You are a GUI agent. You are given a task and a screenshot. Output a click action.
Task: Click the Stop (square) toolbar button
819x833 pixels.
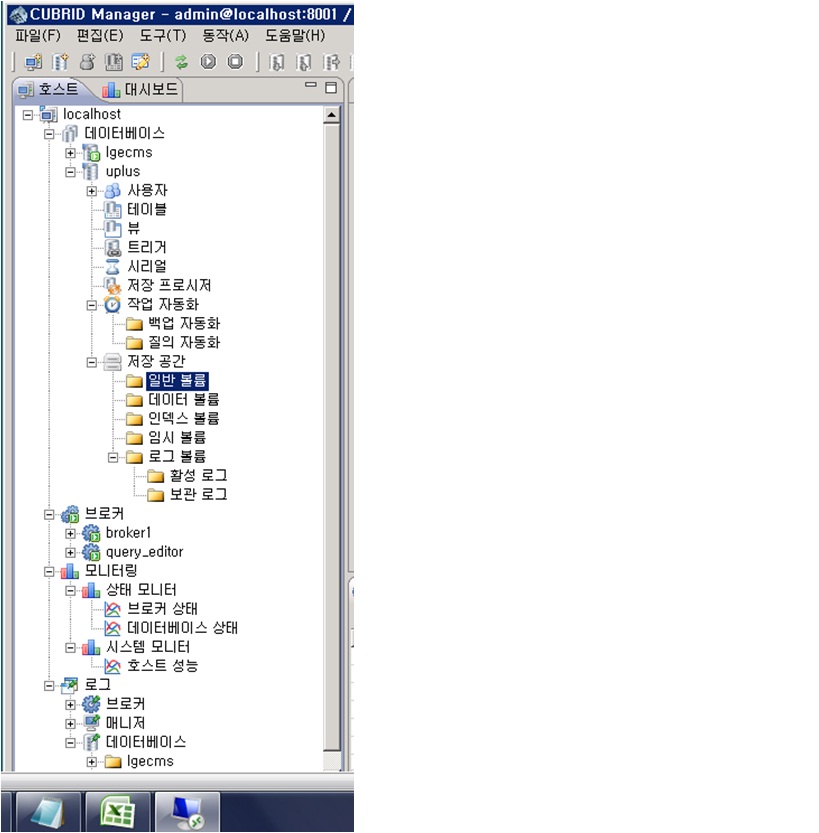point(235,62)
